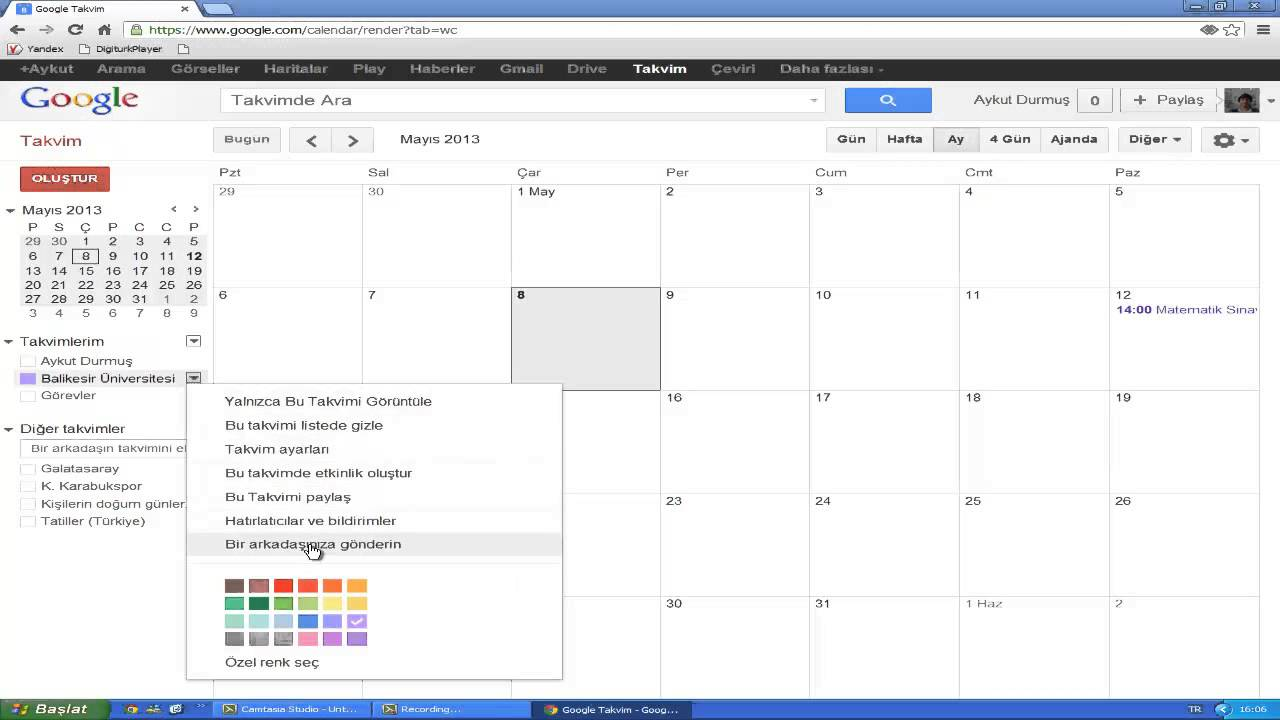Click the Paylaş plus button
This screenshot has width=1280, height=720.
1169,100
